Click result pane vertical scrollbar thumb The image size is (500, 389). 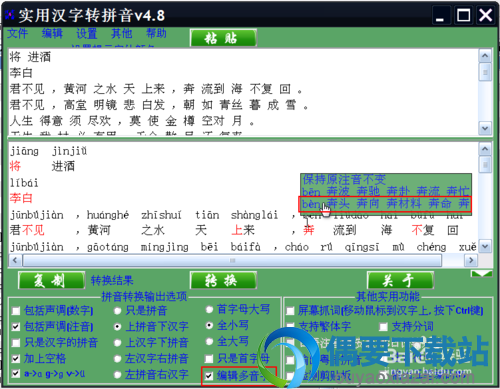[485, 165]
